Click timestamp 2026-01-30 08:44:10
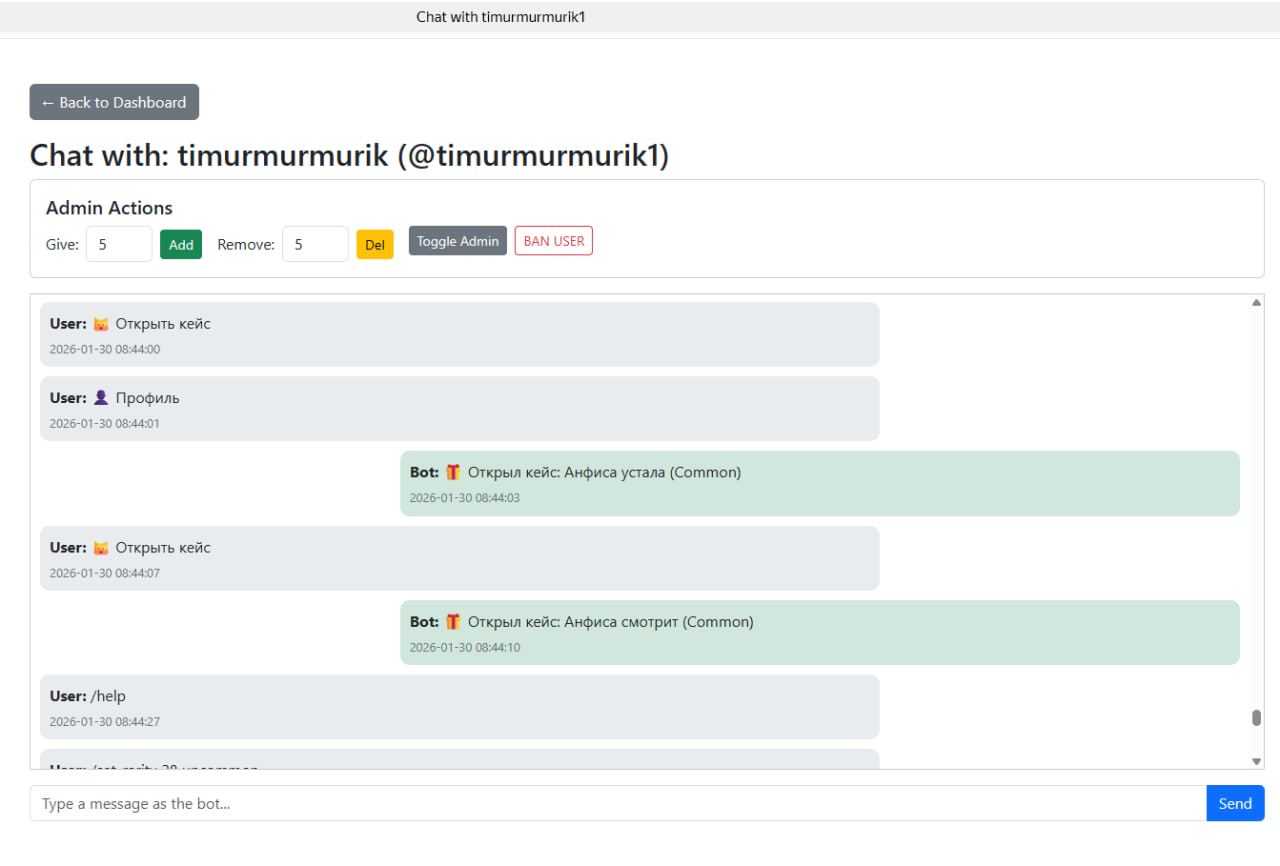1280x866 pixels. [x=465, y=647]
